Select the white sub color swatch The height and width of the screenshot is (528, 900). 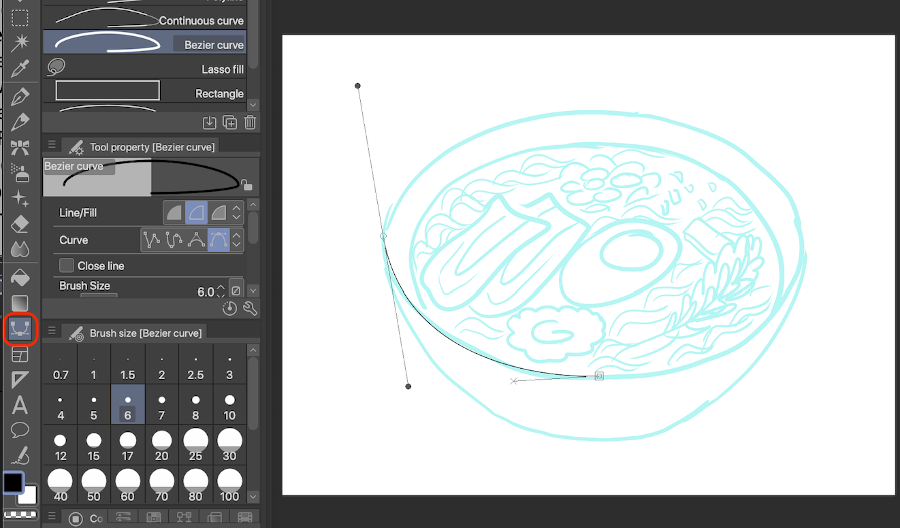click(x=29, y=495)
